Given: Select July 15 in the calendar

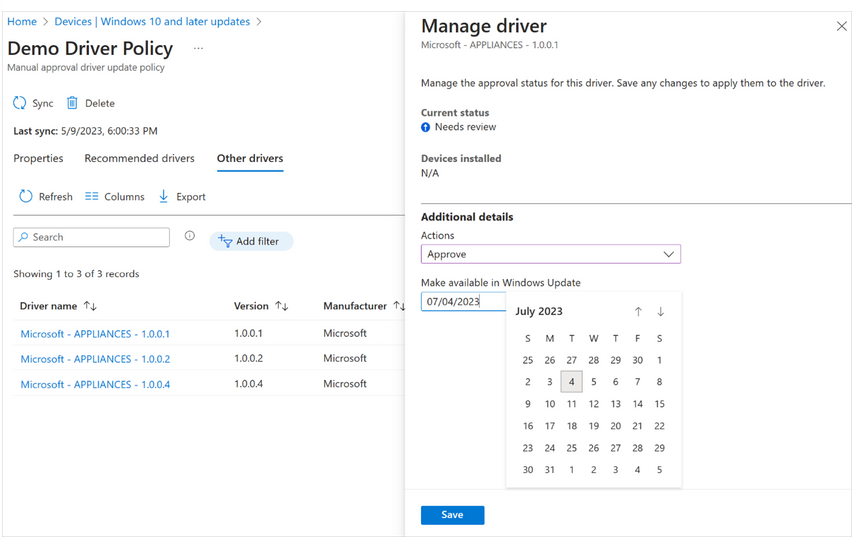Looking at the screenshot, I should tap(659, 404).
